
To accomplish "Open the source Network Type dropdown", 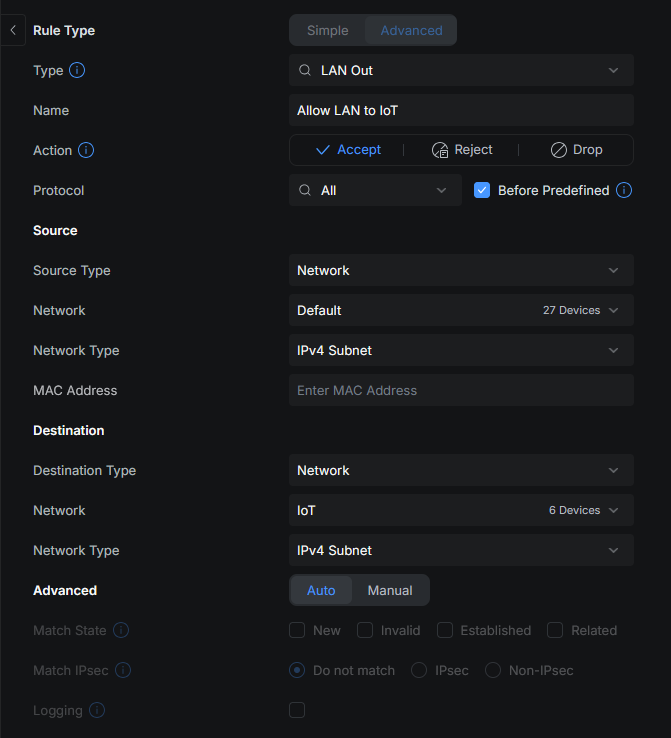I will point(461,350).
